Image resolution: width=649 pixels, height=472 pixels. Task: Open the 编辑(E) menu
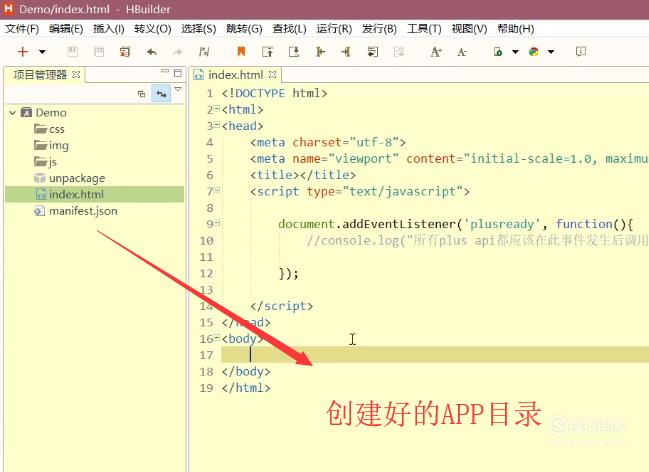point(66,29)
